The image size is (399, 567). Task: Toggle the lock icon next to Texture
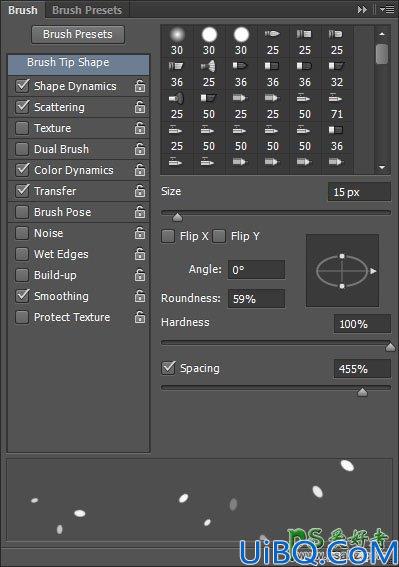(140, 128)
